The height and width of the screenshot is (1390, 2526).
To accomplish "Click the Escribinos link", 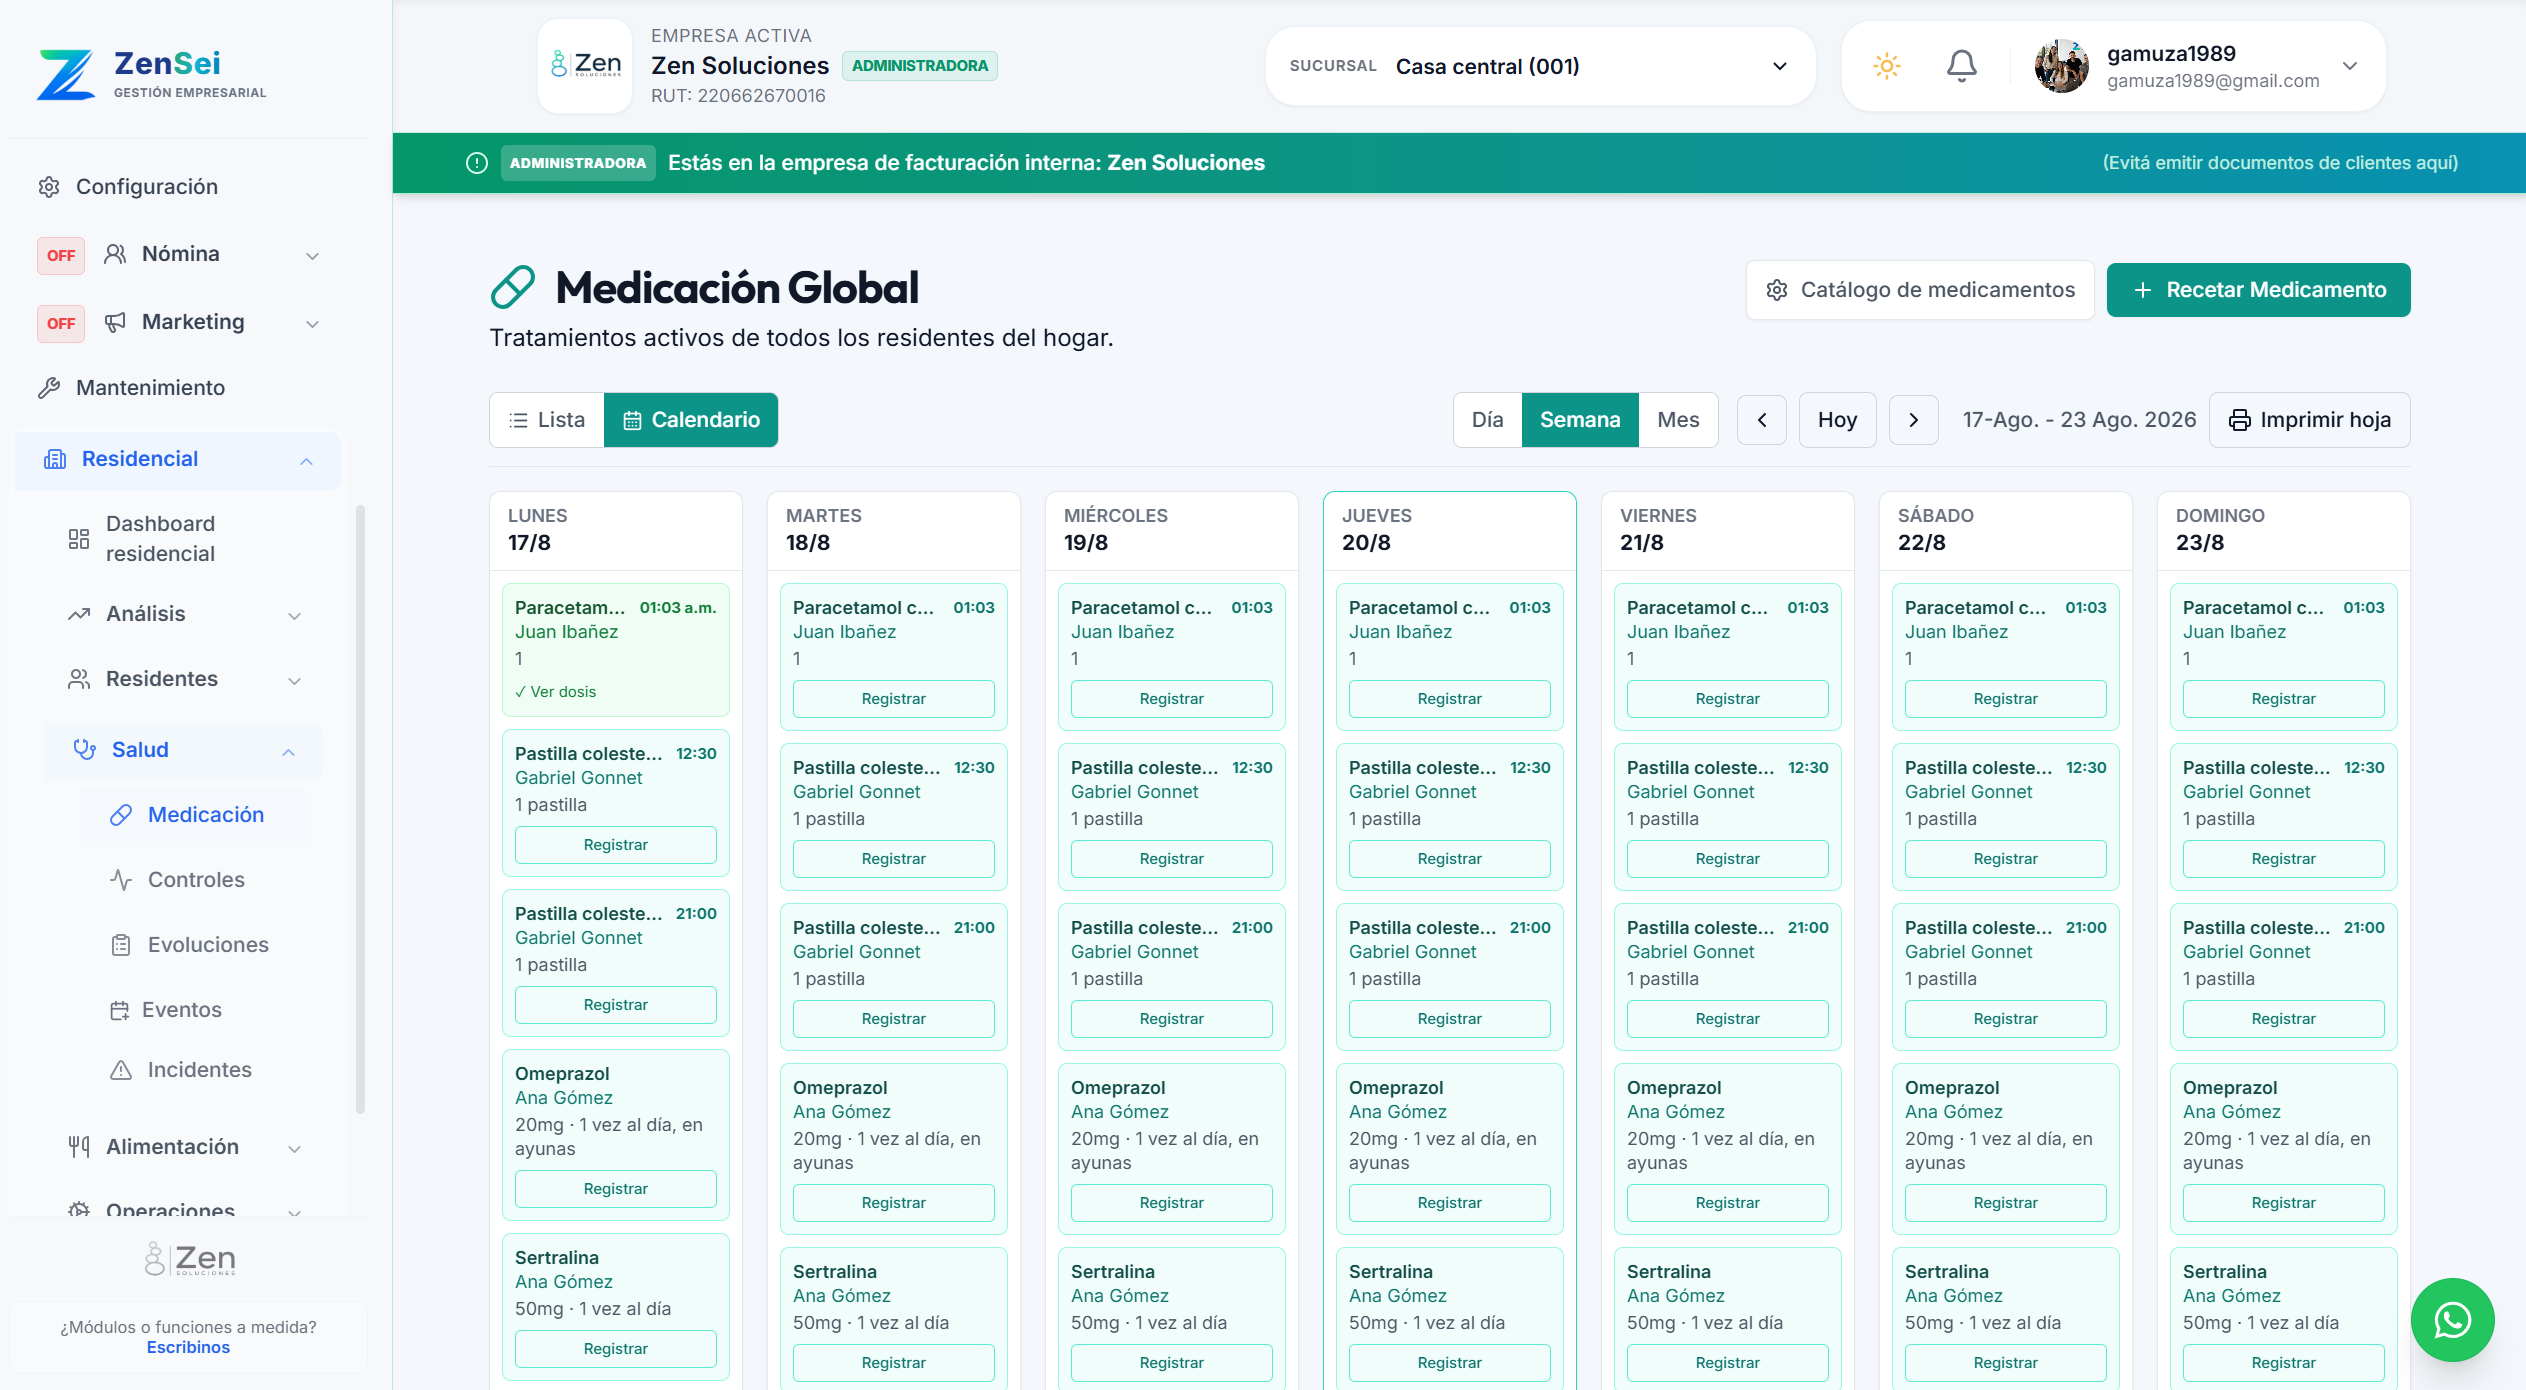I will click(188, 1347).
